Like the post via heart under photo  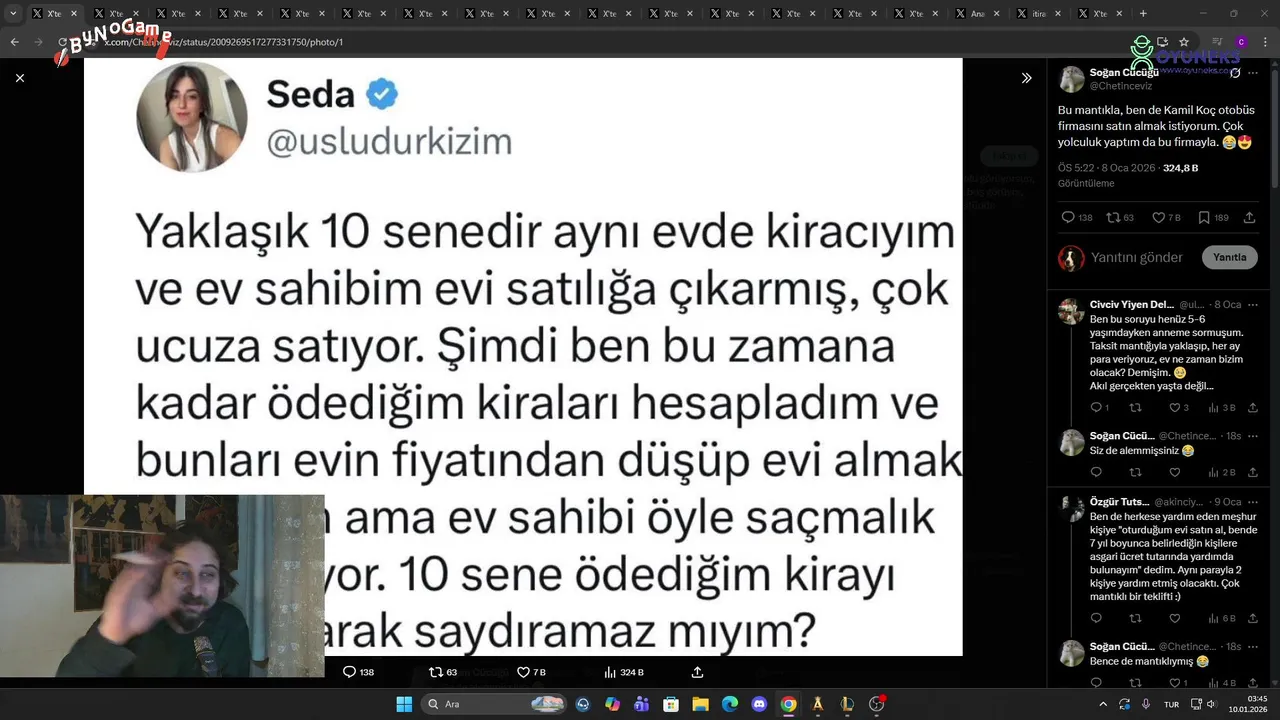[523, 672]
